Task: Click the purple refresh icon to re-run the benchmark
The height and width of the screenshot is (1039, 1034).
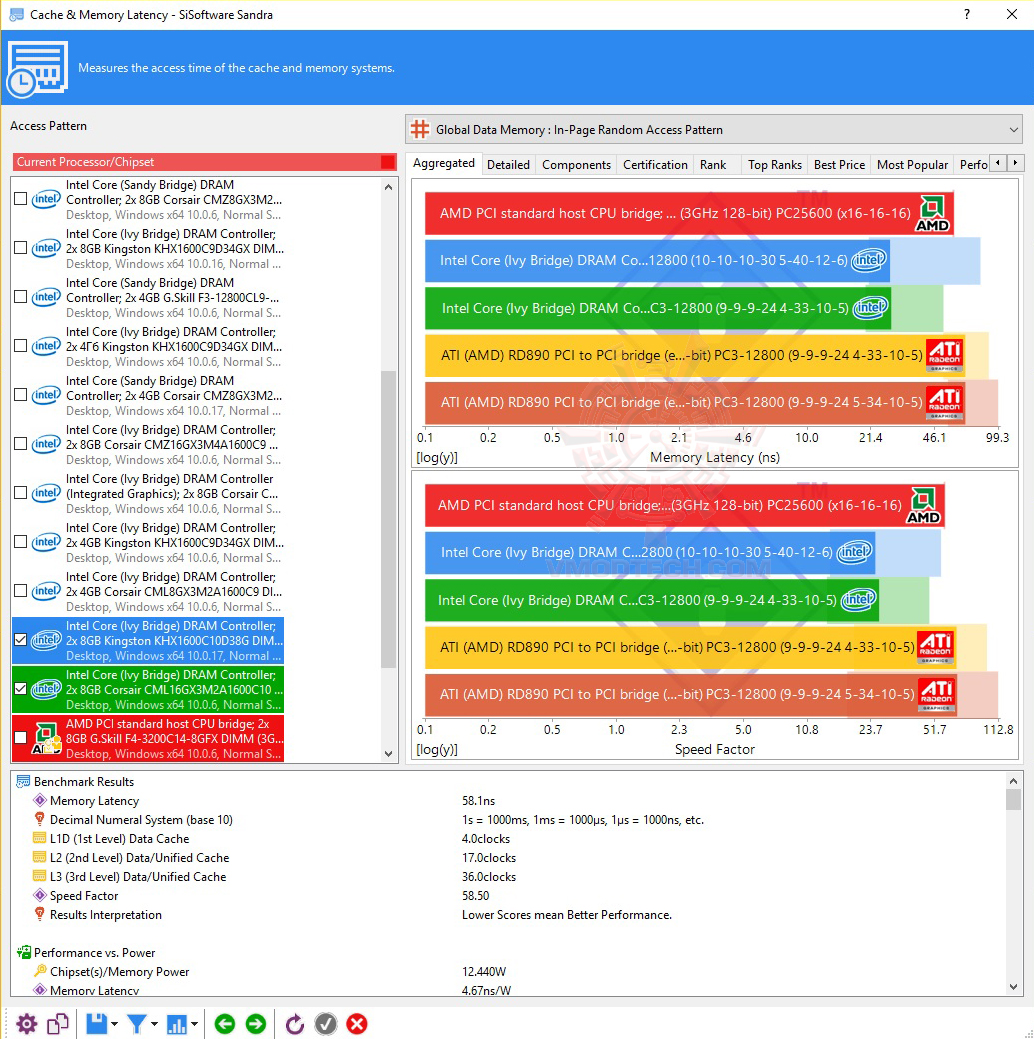Action: [294, 1024]
